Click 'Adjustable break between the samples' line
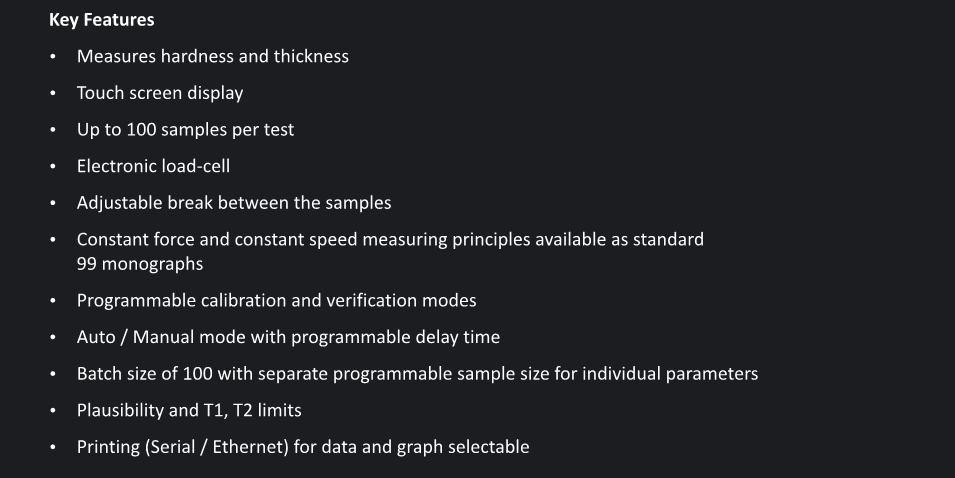 tap(233, 203)
